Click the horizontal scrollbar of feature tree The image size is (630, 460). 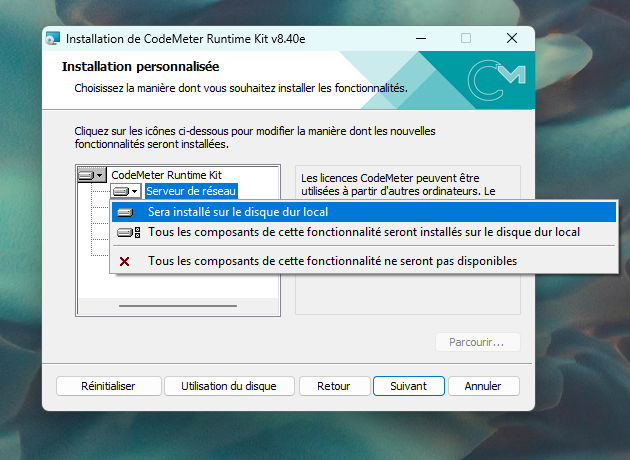coord(178,306)
